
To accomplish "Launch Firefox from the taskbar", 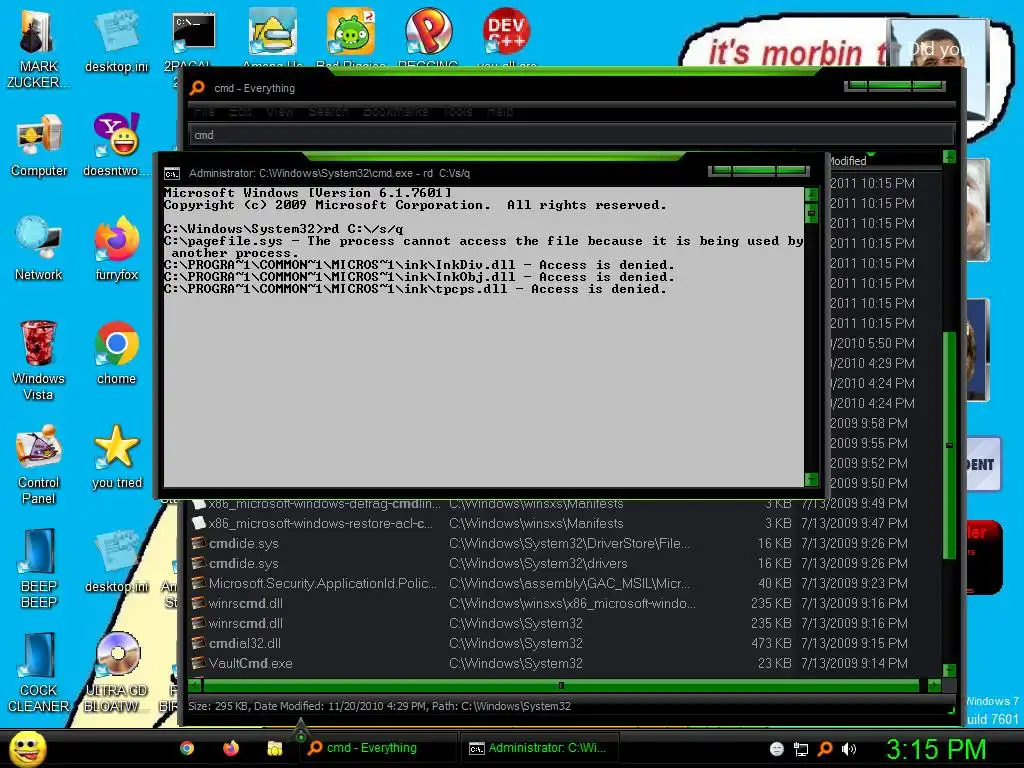I will click(x=231, y=748).
